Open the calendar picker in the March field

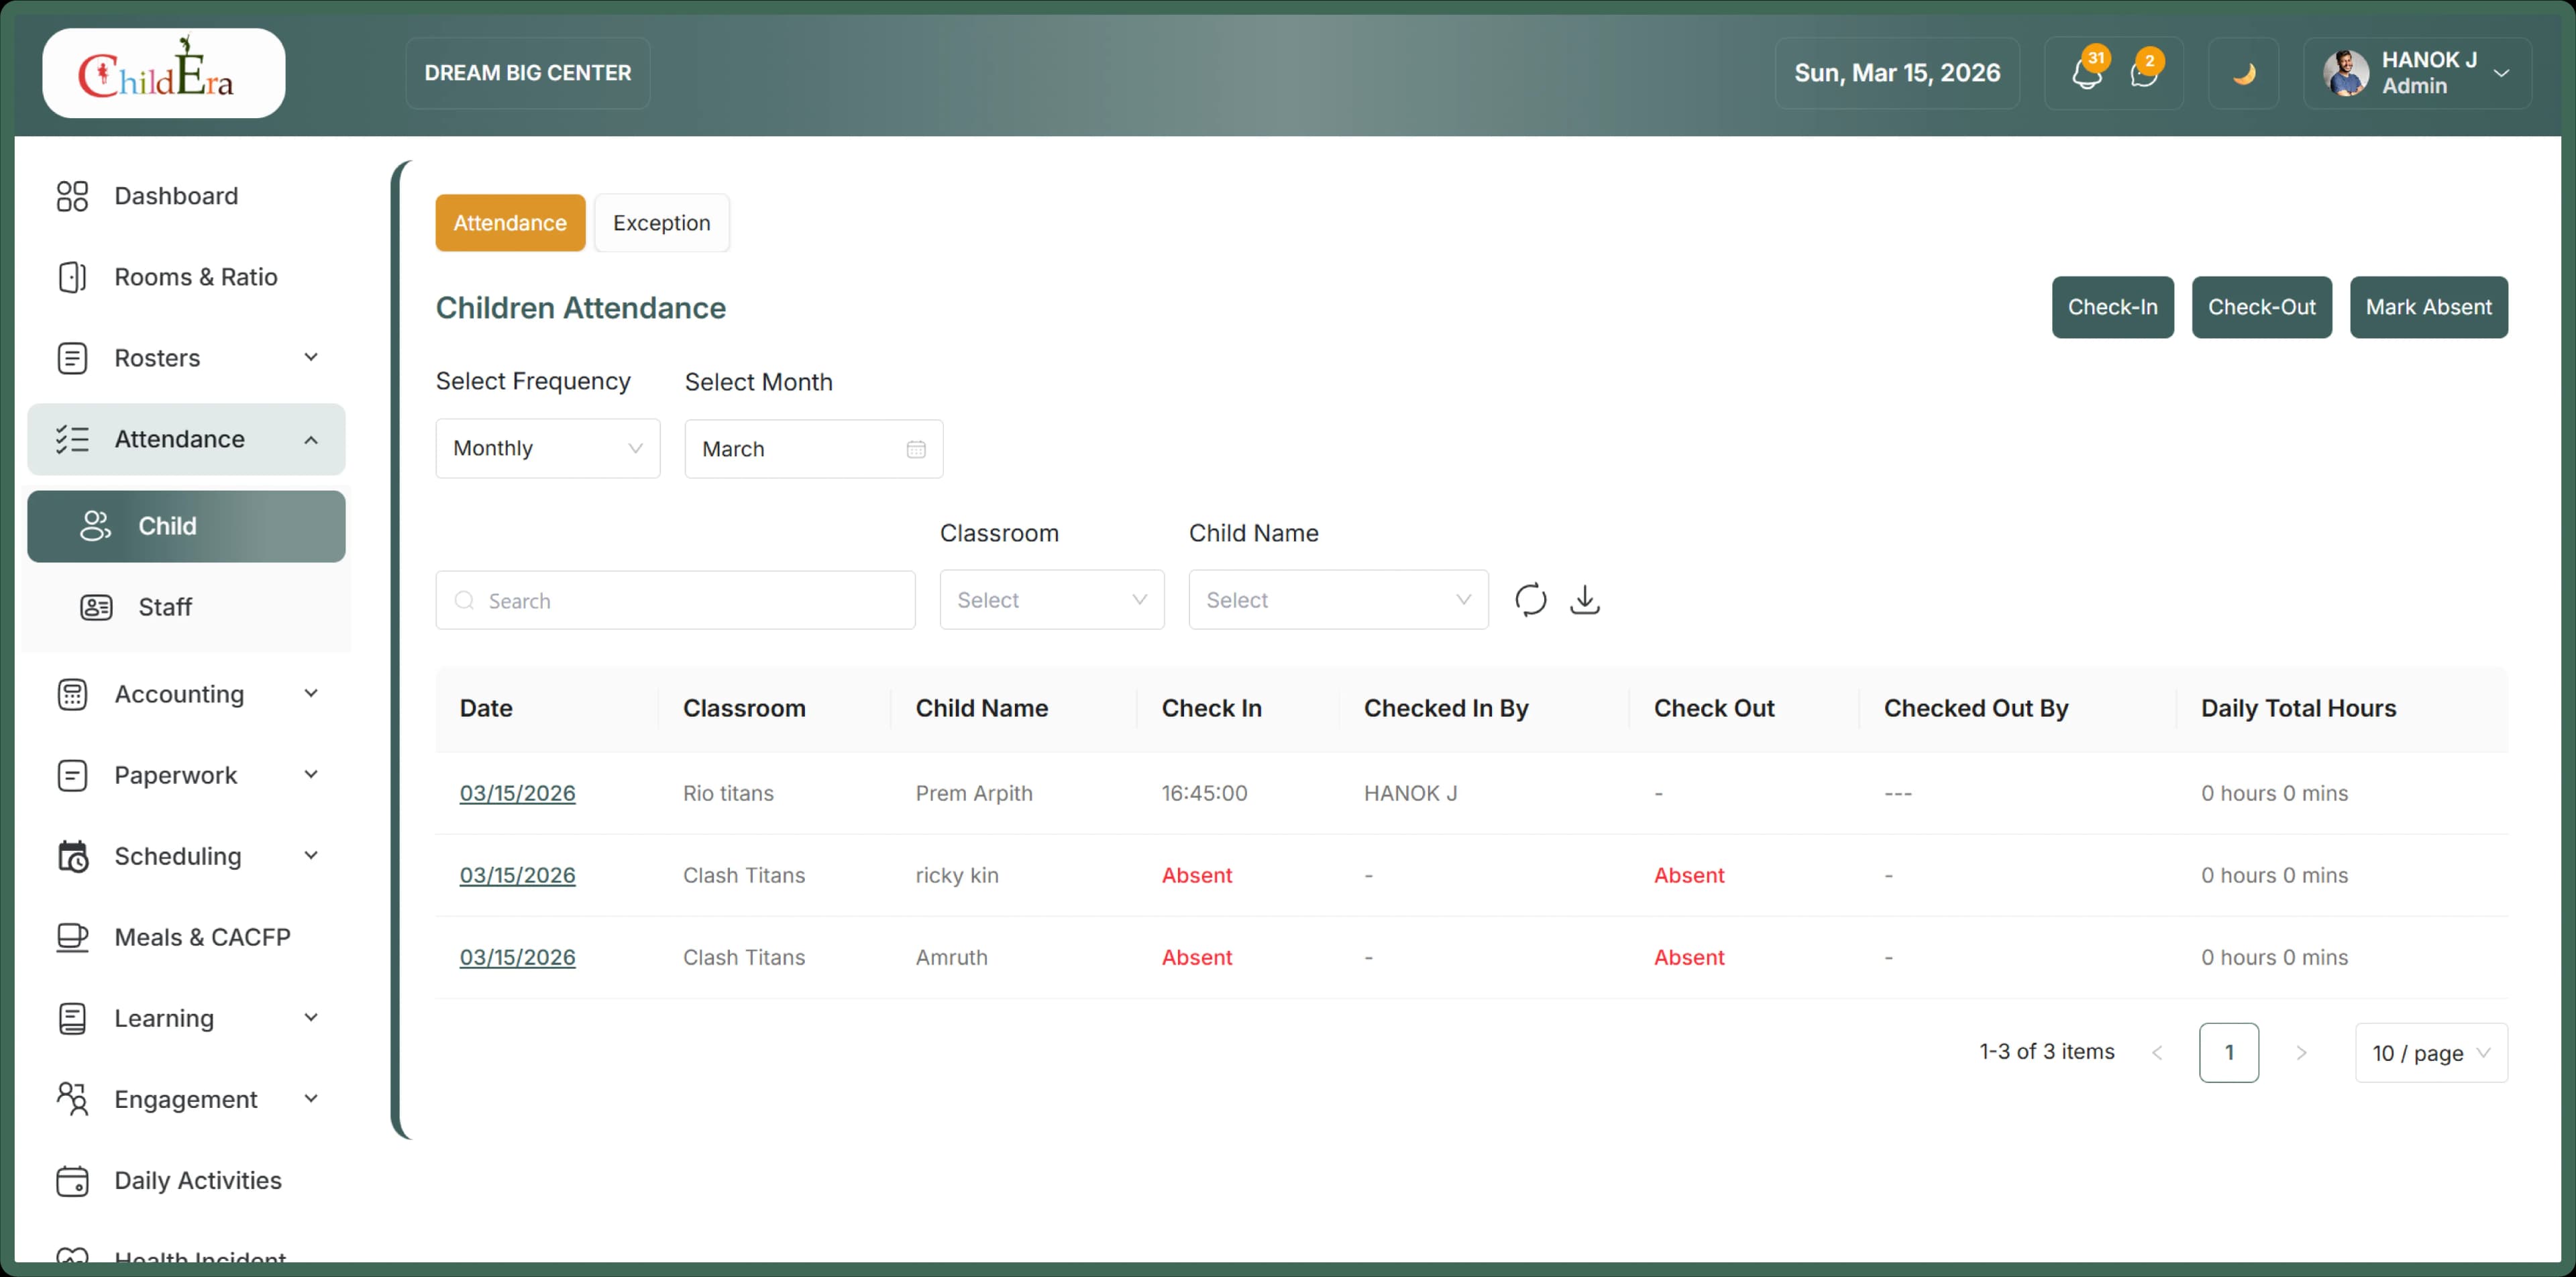(x=915, y=448)
